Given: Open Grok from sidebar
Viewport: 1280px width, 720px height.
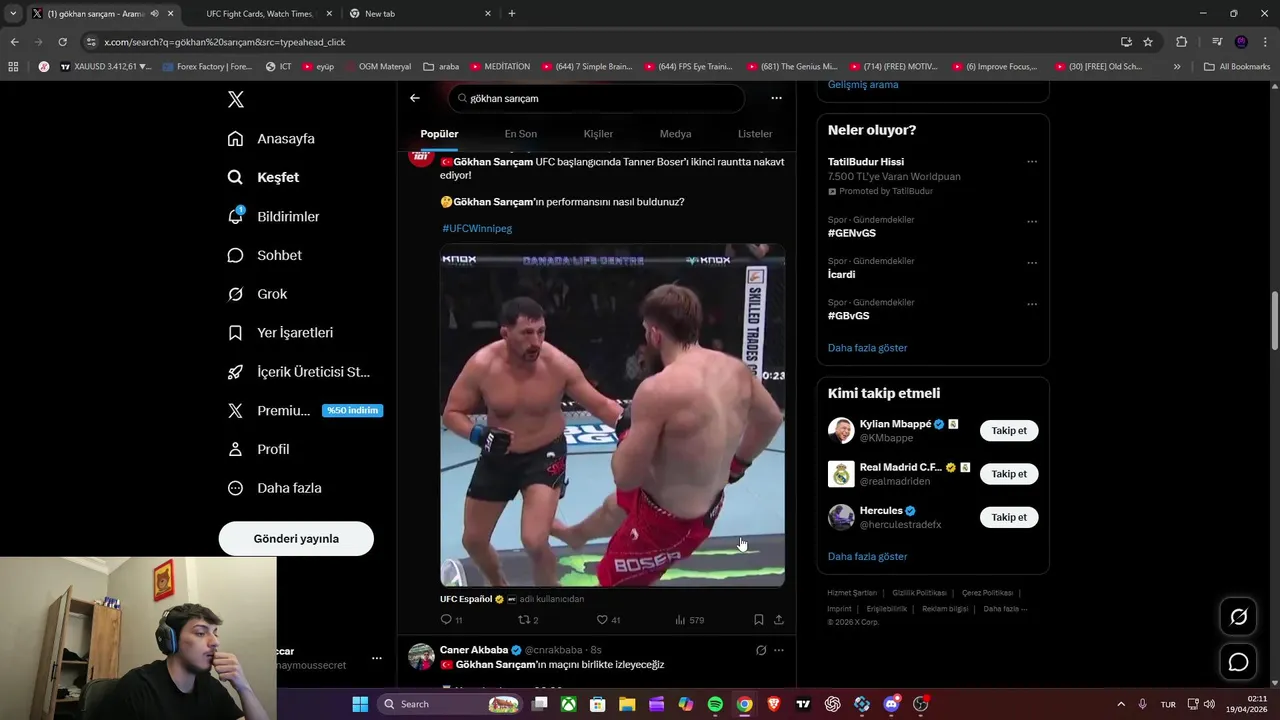Looking at the screenshot, I should coord(257,294).
